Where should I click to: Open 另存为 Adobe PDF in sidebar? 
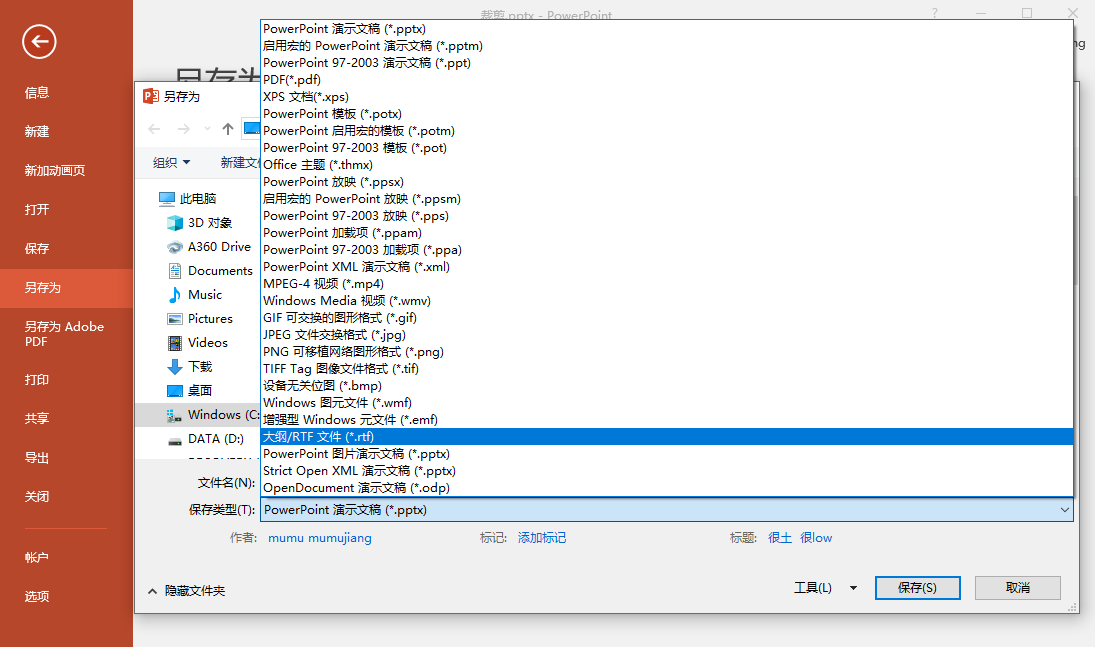[64, 334]
